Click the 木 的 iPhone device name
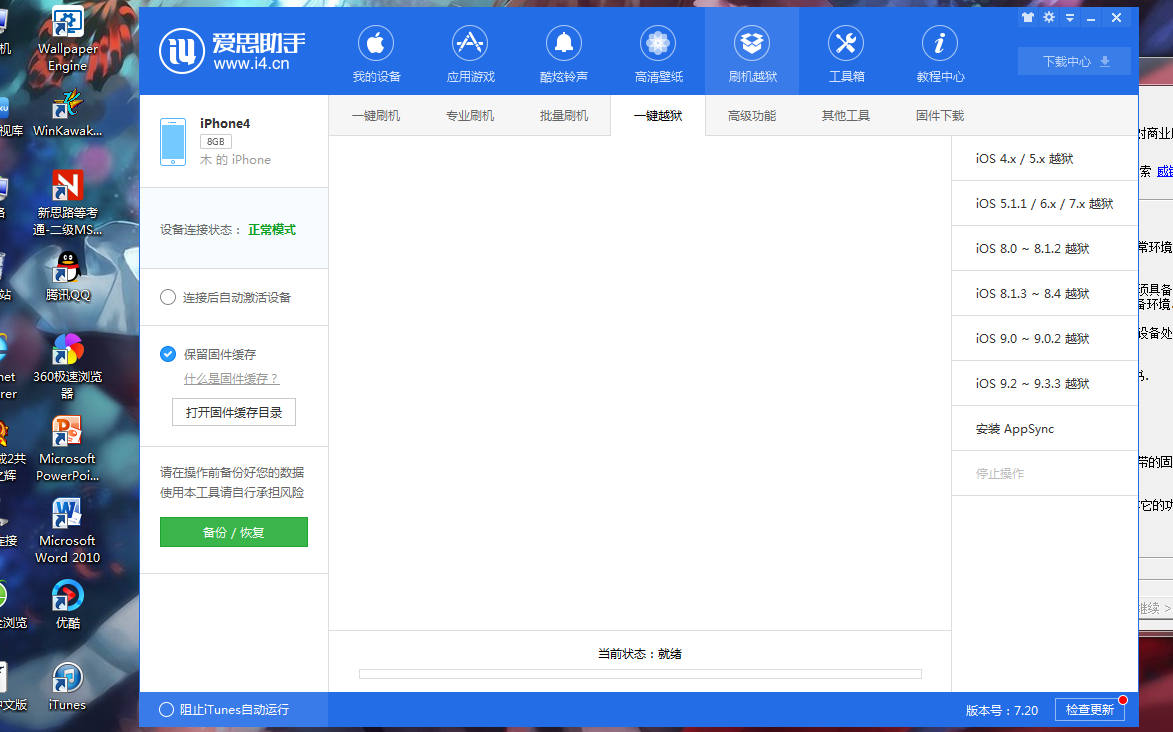 tap(235, 159)
